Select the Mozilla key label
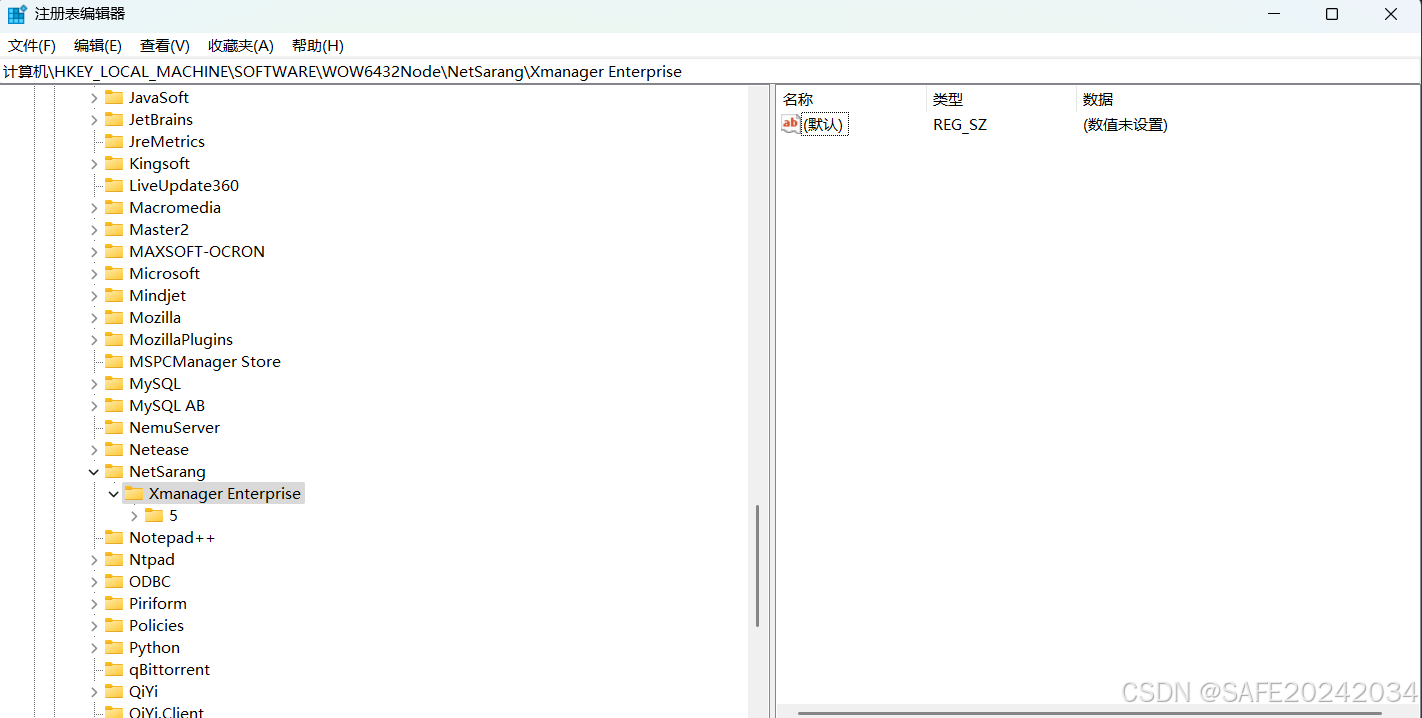1422x718 pixels. [x=155, y=317]
